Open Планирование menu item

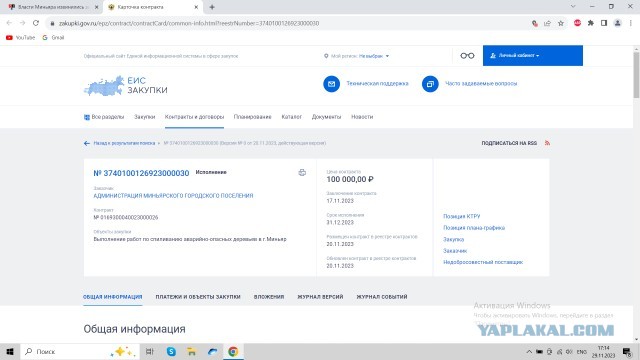[252, 117]
